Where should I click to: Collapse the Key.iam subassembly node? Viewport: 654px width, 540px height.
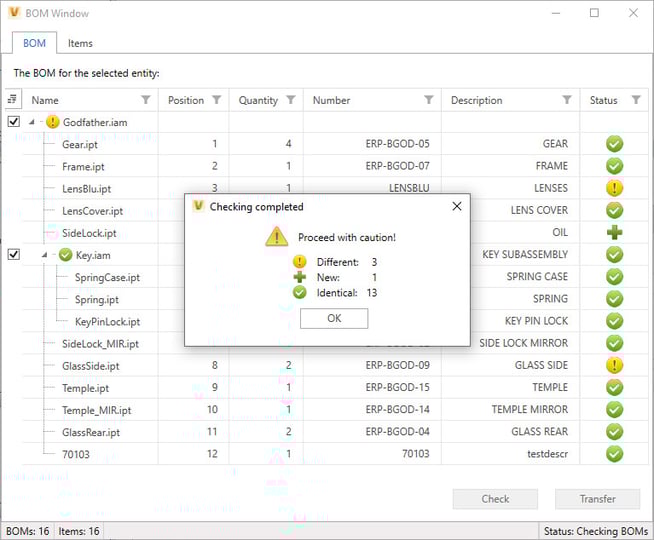pos(44,255)
